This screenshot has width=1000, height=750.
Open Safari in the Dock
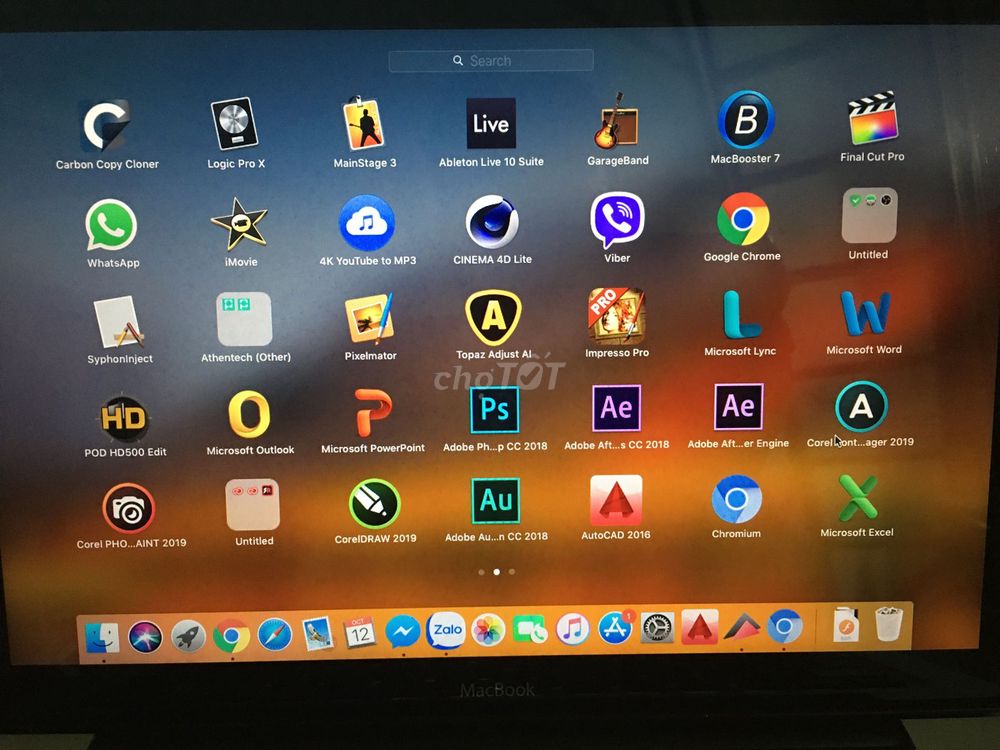275,635
